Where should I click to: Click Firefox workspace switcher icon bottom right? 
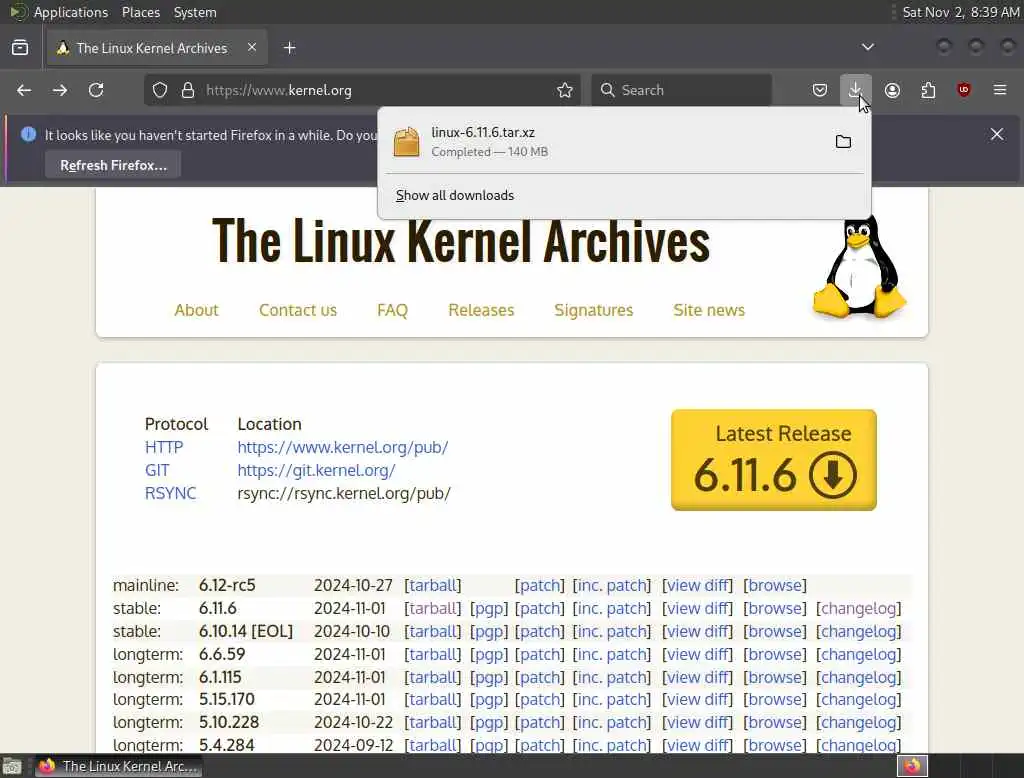click(912, 766)
